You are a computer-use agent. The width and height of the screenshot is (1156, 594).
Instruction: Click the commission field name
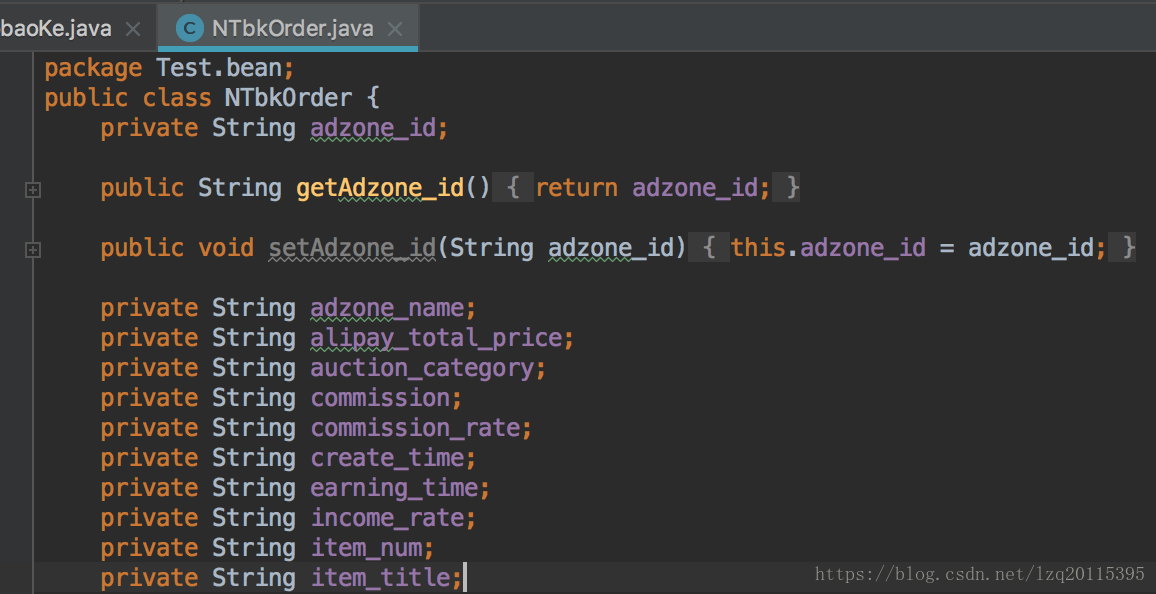(380, 398)
